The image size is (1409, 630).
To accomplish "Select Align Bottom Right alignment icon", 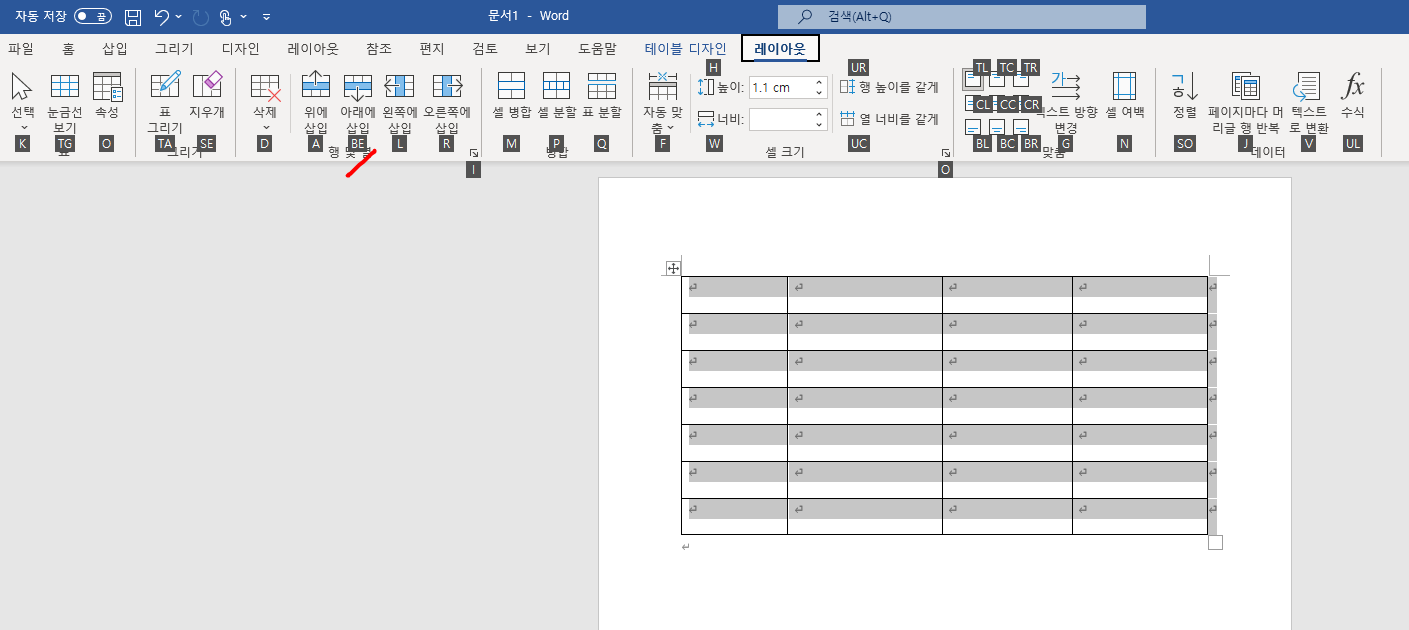I will pyautogui.click(x=1021, y=128).
